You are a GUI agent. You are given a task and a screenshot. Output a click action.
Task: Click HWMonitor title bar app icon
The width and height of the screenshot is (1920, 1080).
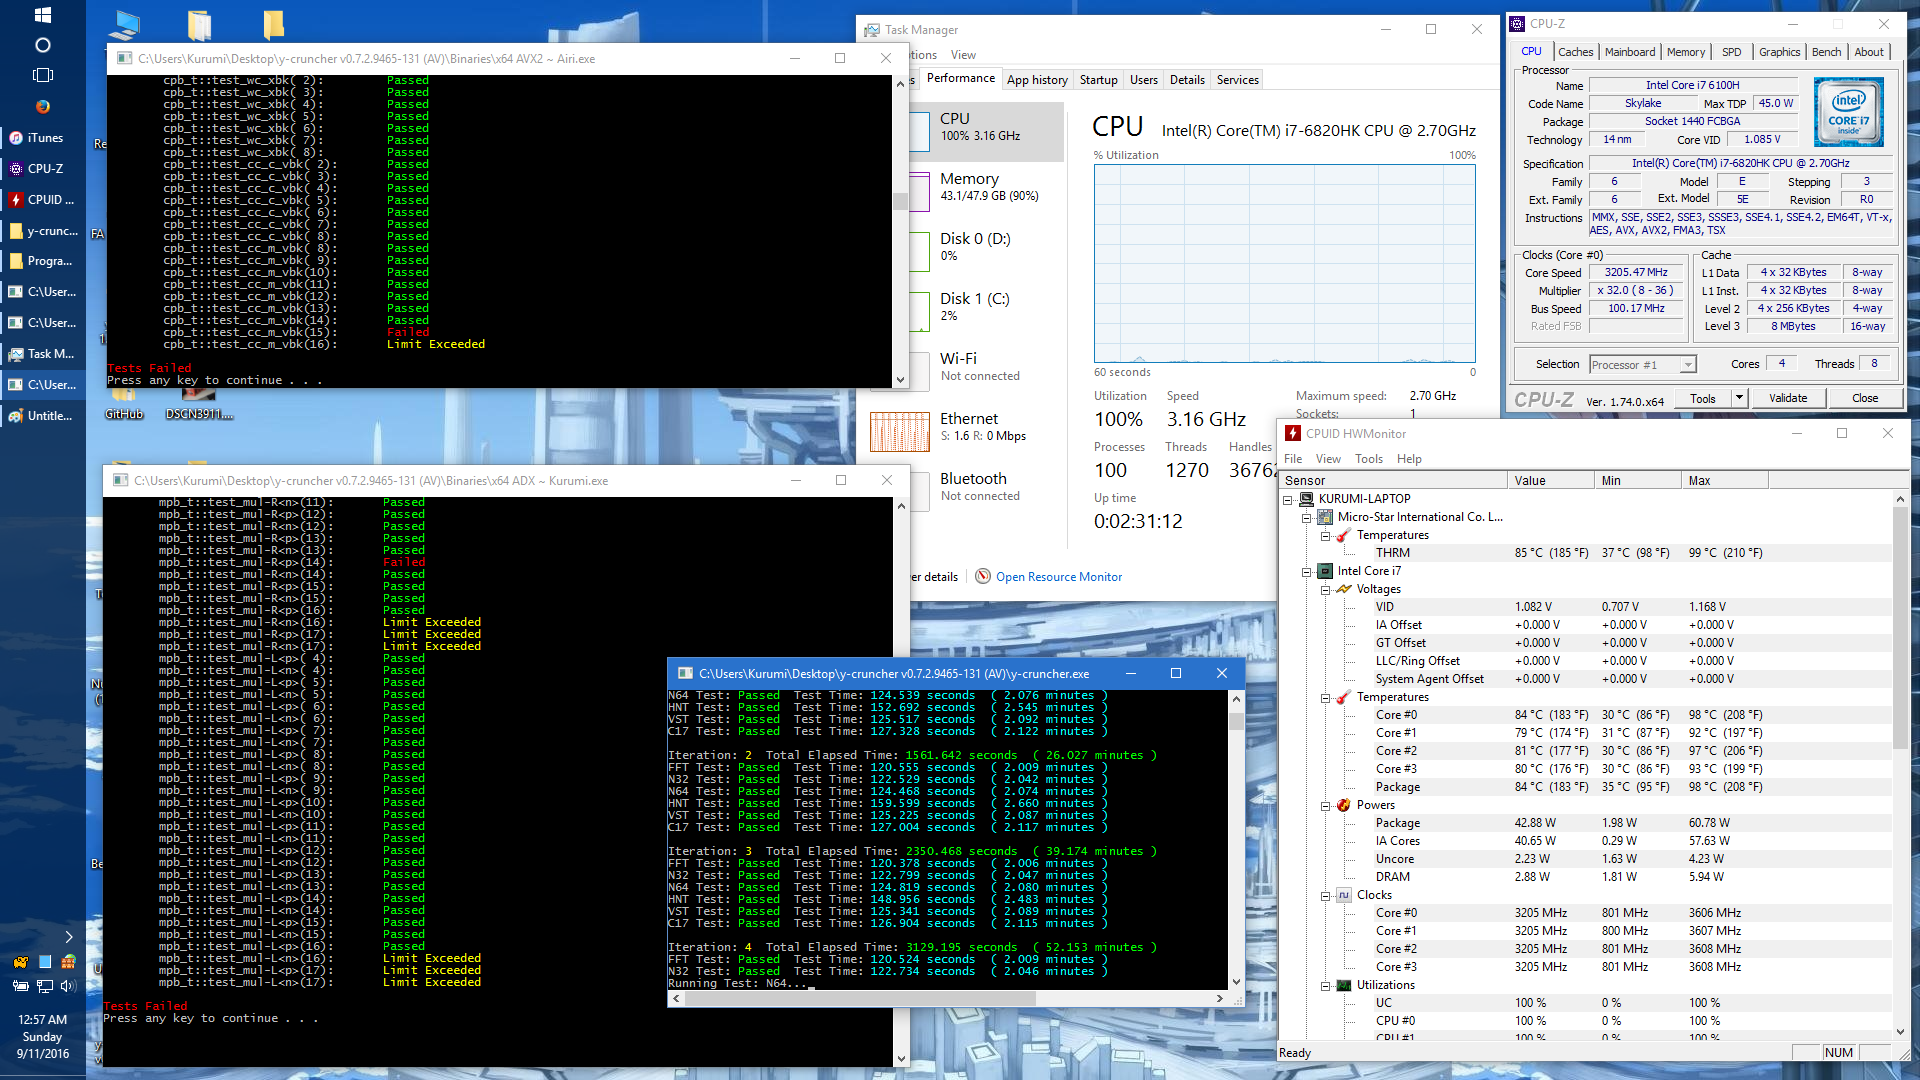[1293, 433]
